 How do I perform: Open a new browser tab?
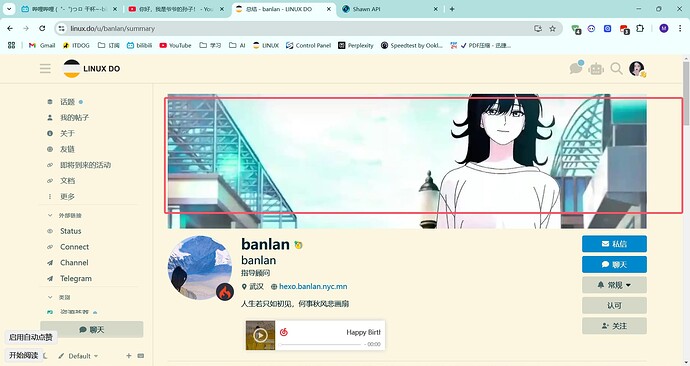coord(452,9)
